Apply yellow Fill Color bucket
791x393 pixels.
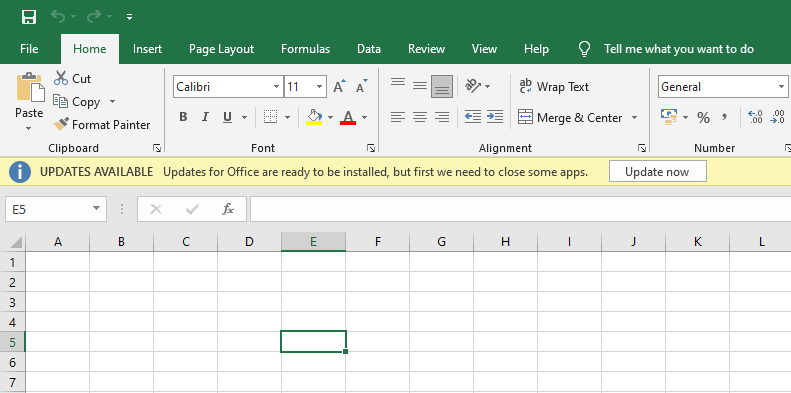tap(314, 118)
